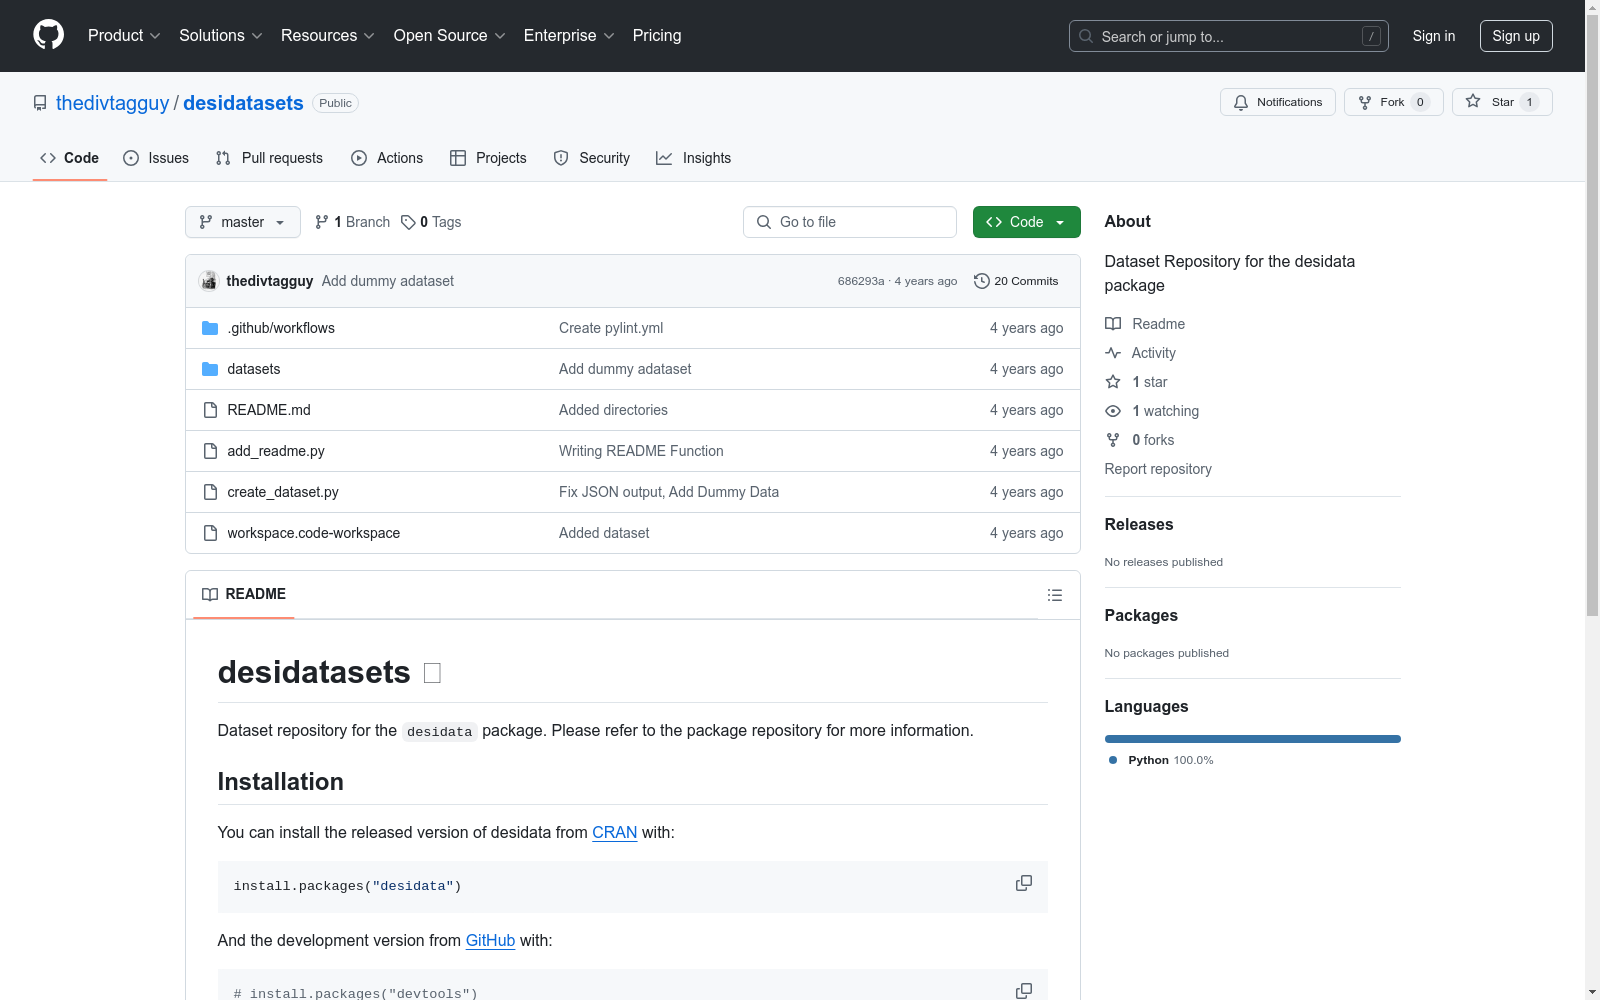Open the GitHub link in README
The height and width of the screenshot is (1000, 1600).
(x=490, y=940)
